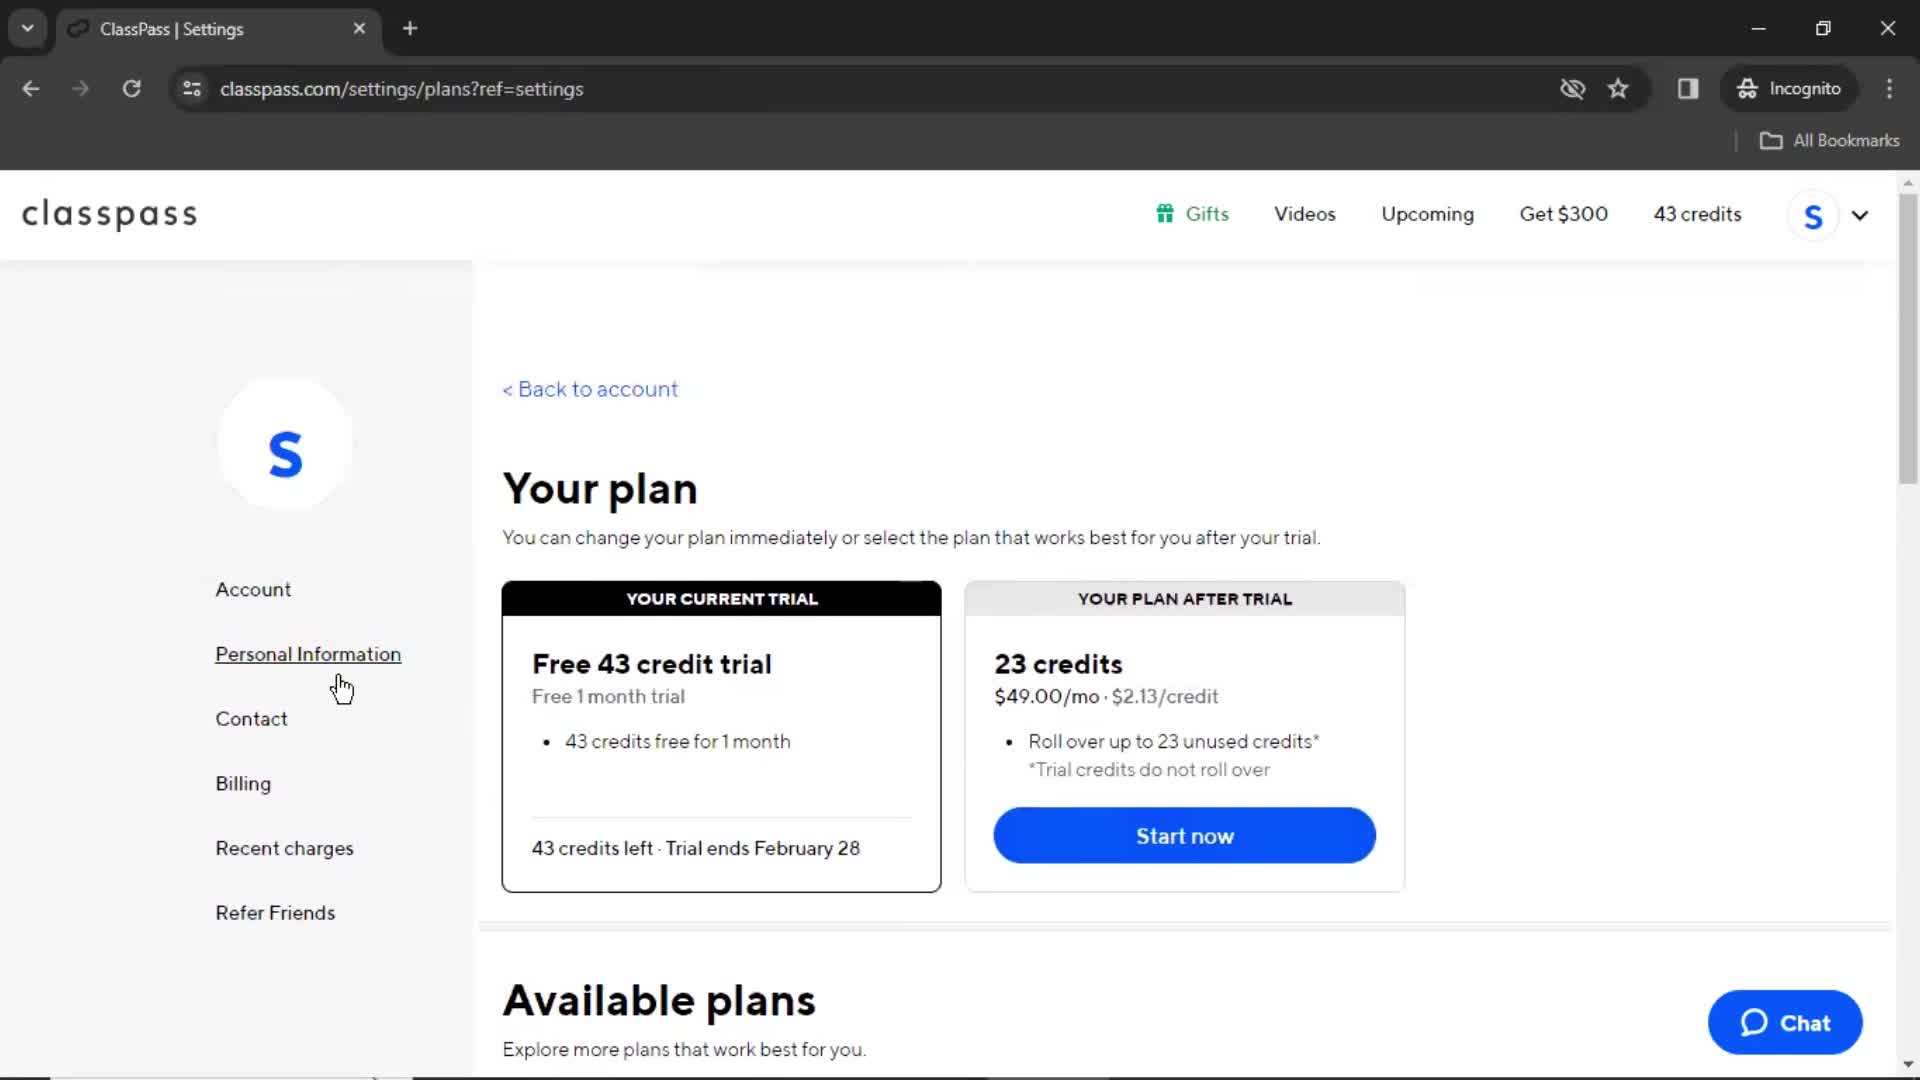This screenshot has width=1920, height=1080.
Task: Click the Recent charges sidebar option
Action: [x=285, y=848]
